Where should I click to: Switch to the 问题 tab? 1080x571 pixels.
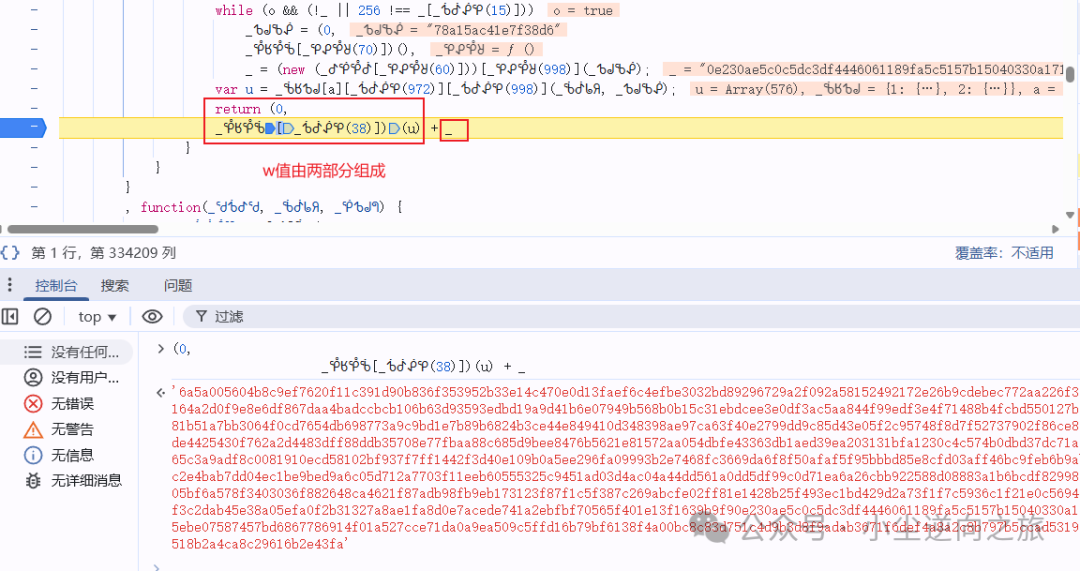pos(178,285)
